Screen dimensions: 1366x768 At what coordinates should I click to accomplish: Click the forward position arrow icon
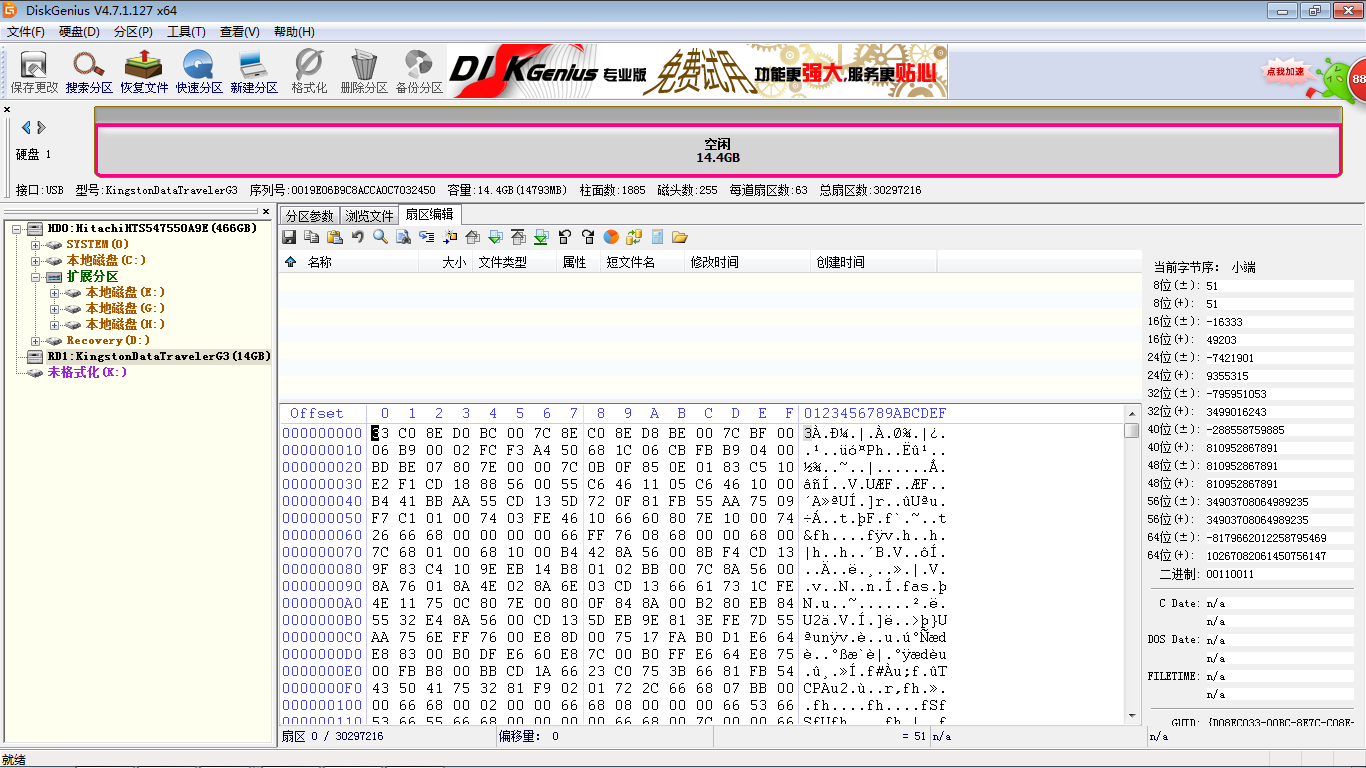coord(587,237)
